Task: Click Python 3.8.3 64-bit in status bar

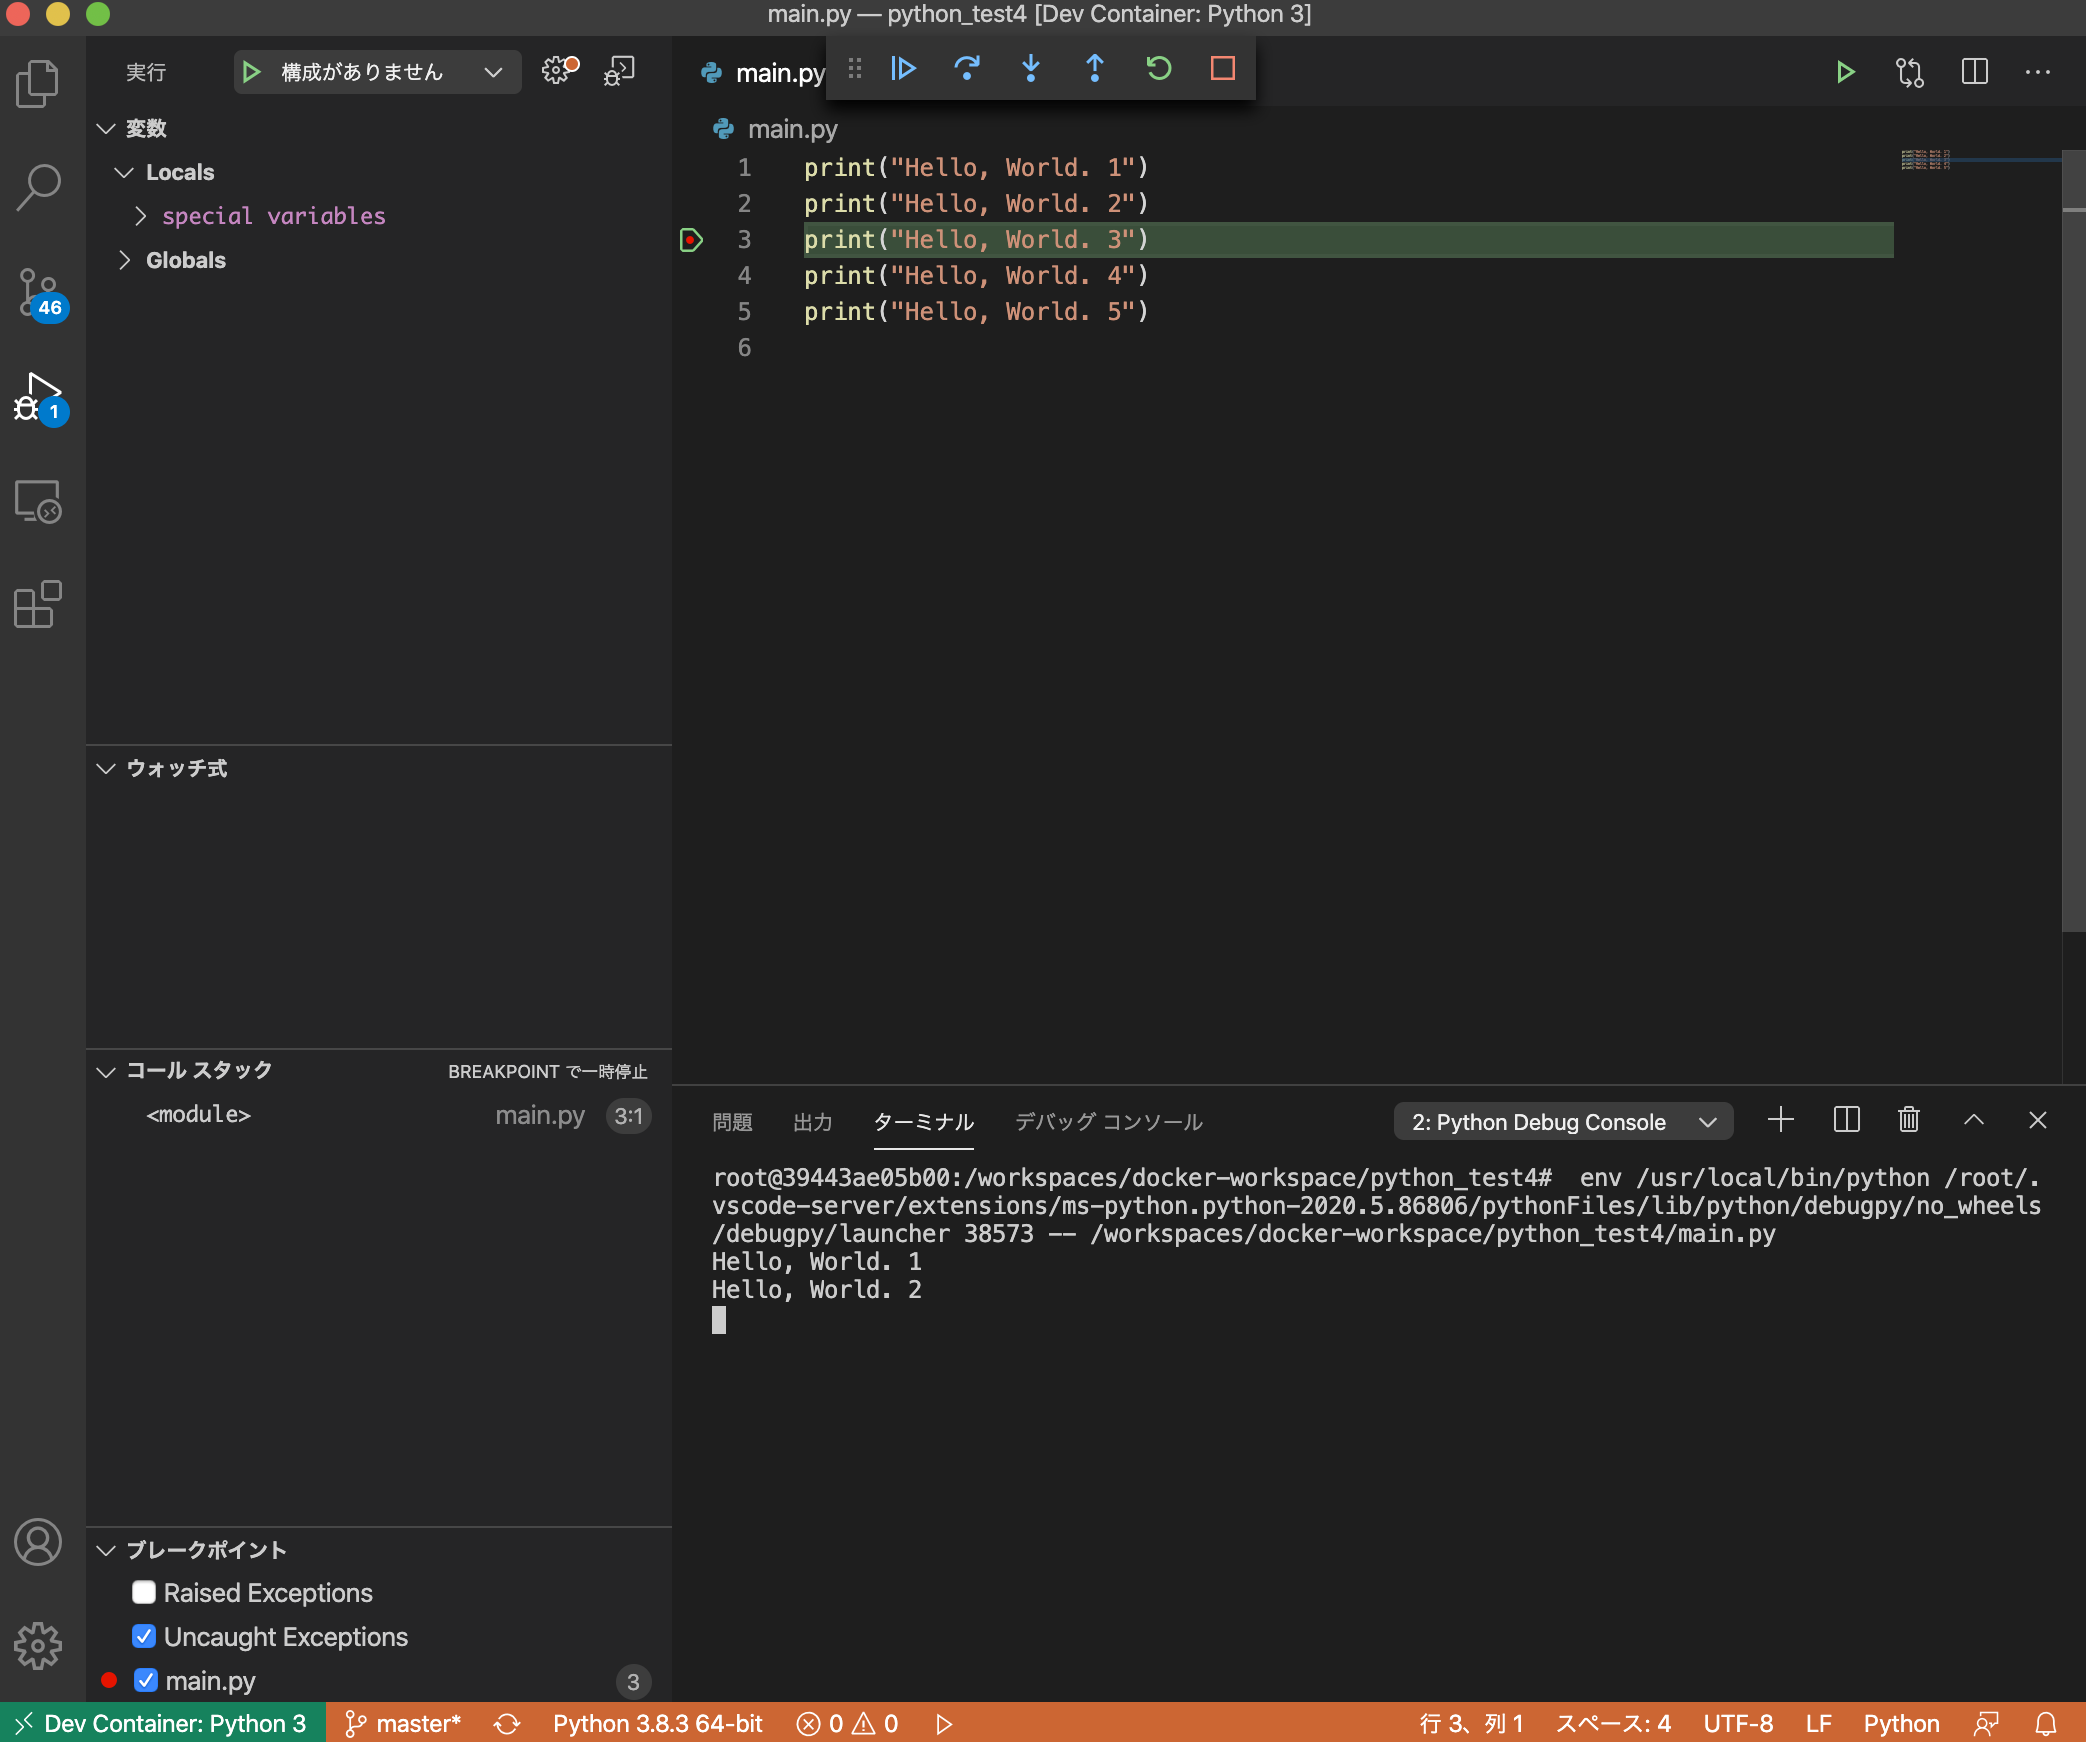Action: click(x=656, y=1723)
